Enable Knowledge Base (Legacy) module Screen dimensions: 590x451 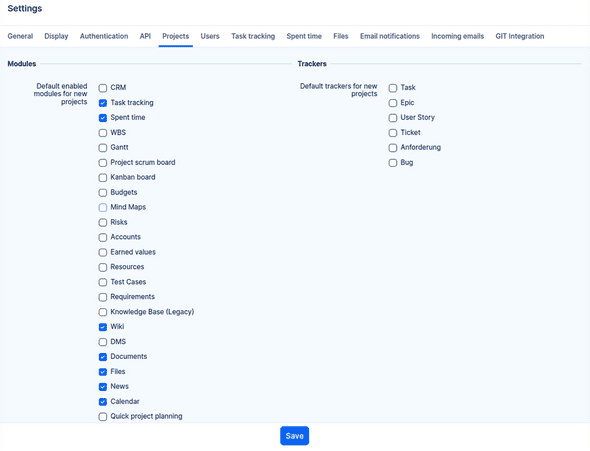click(103, 312)
